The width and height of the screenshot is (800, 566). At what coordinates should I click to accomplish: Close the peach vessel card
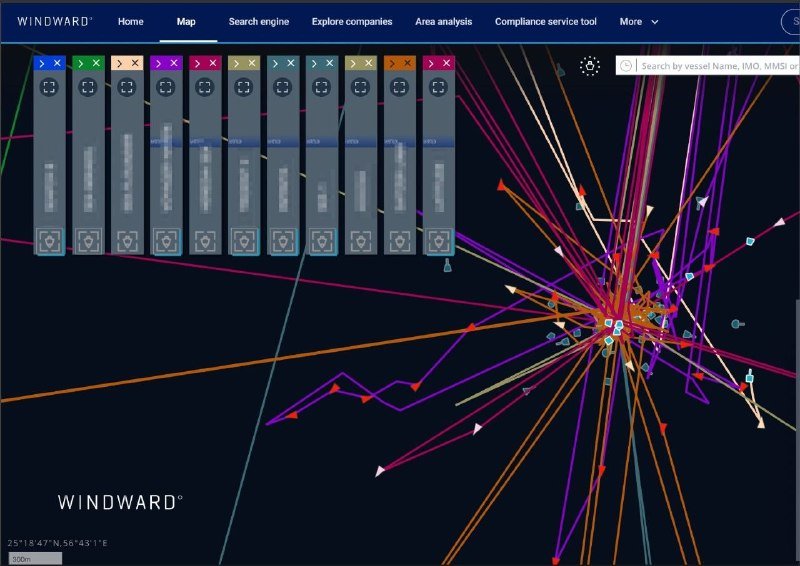135,63
